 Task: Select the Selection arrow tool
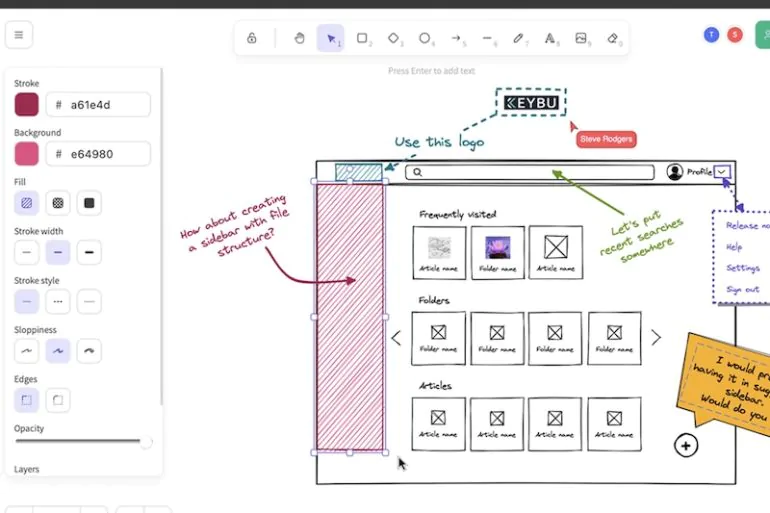(330, 38)
